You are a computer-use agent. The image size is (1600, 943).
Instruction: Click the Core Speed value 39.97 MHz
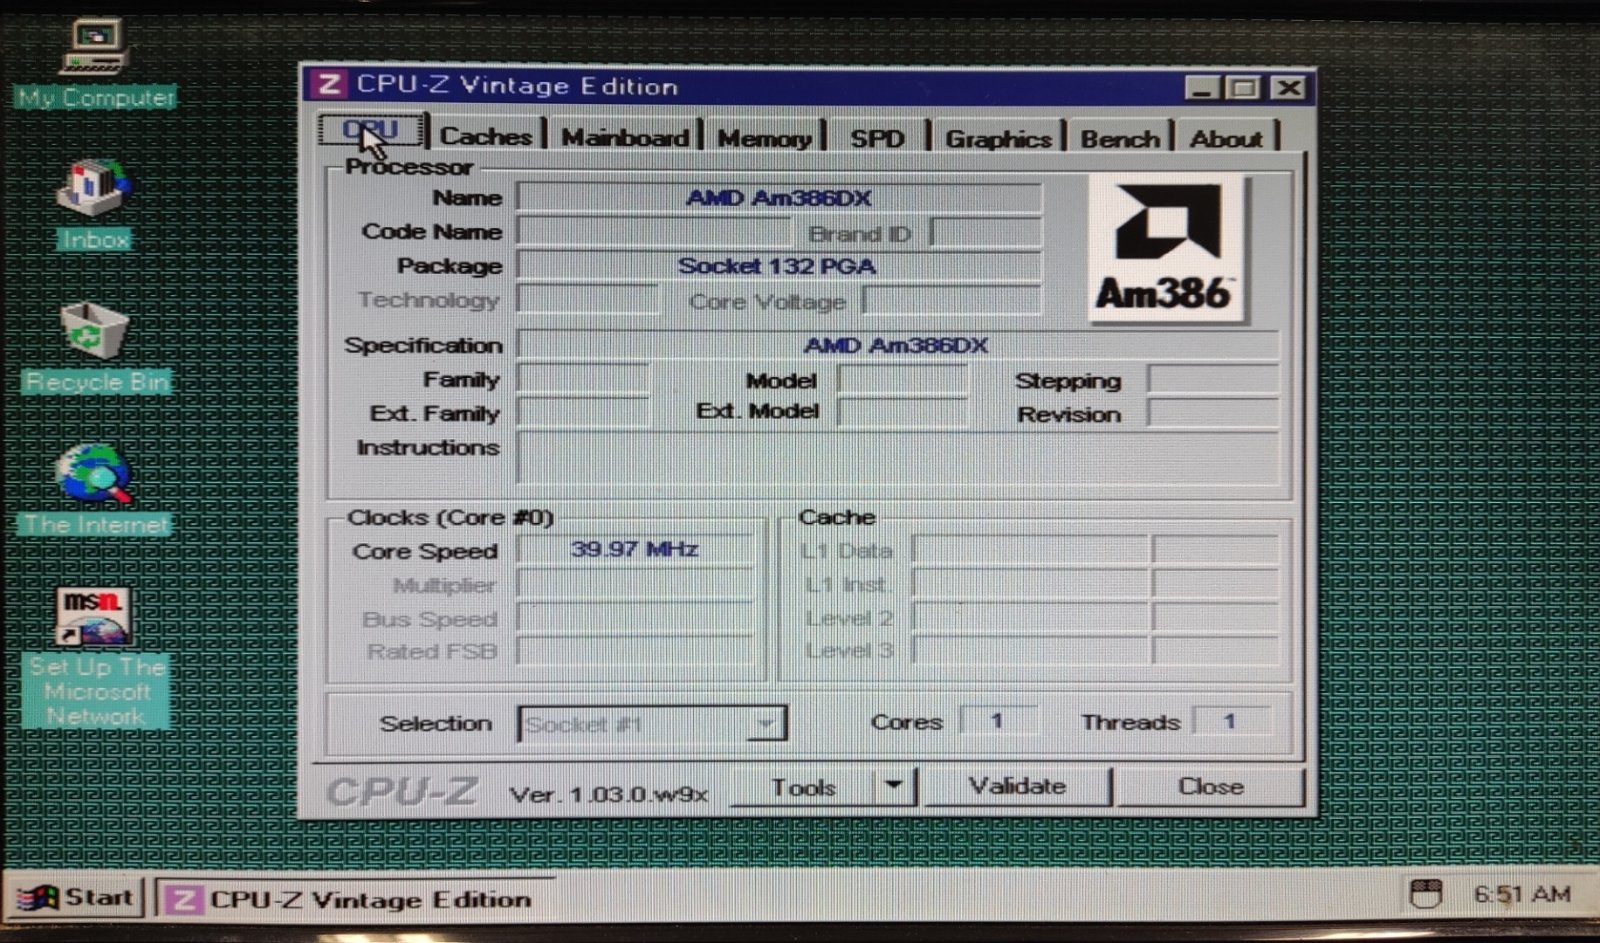635,549
